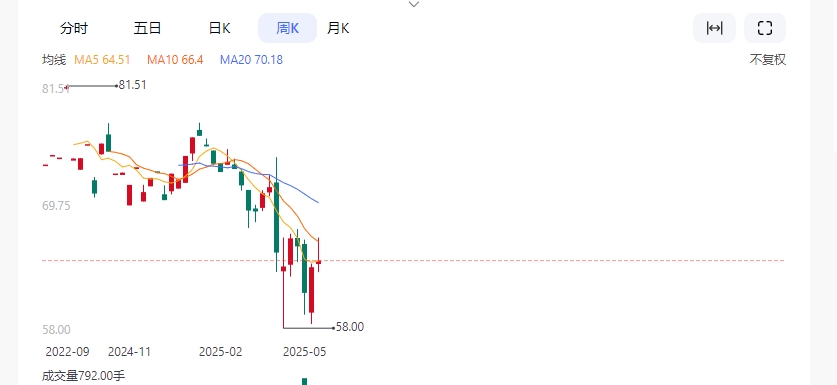Select the 2024-11 date axis label
Screen dimensions: 837x385
coord(129,352)
